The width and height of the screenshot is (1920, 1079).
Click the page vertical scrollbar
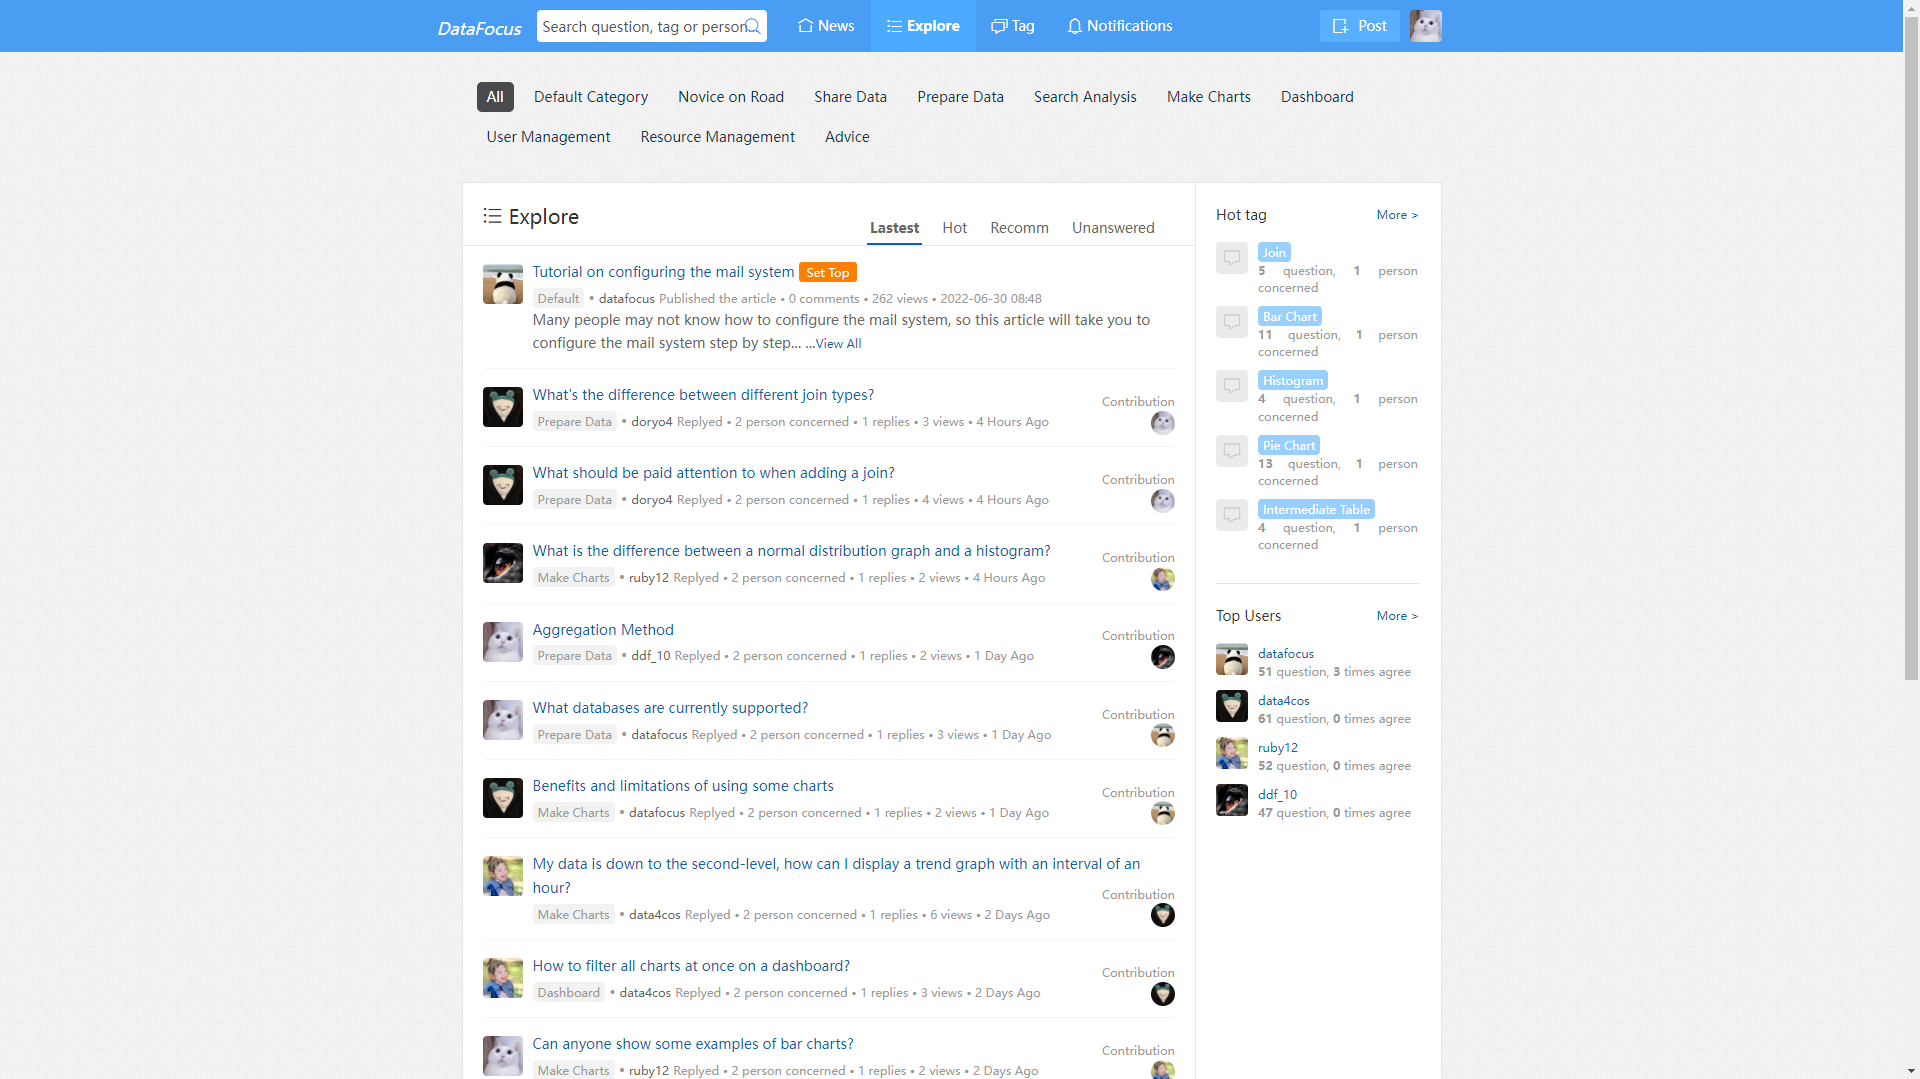(1911, 350)
